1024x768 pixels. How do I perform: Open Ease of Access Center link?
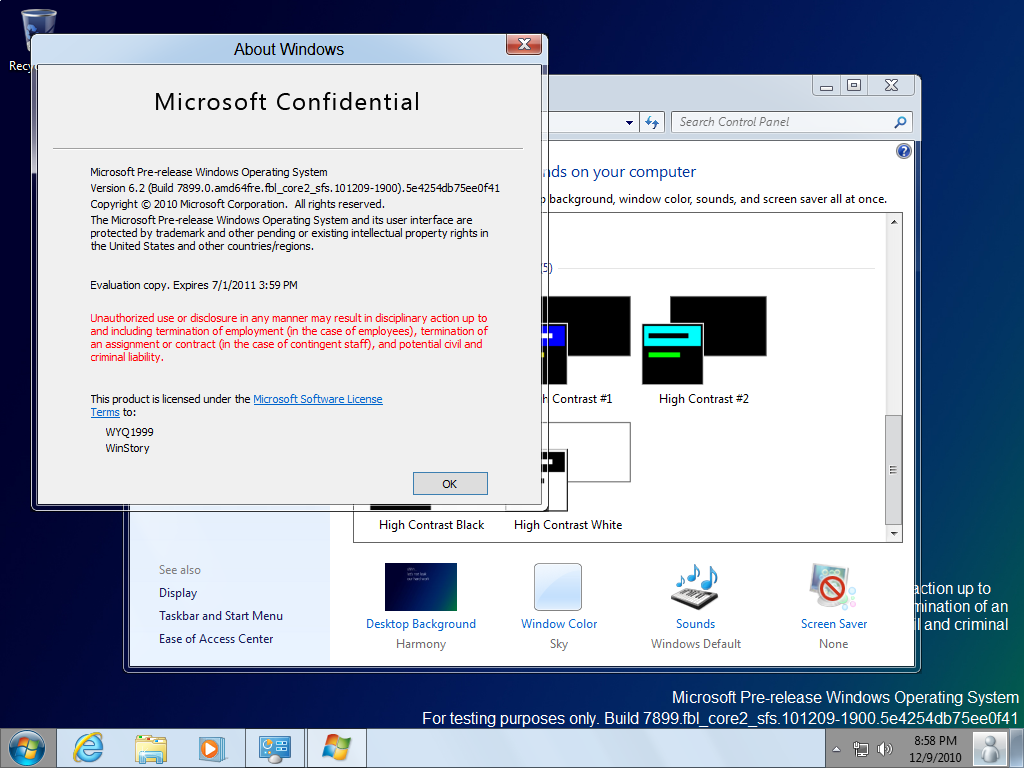tap(216, 639)
